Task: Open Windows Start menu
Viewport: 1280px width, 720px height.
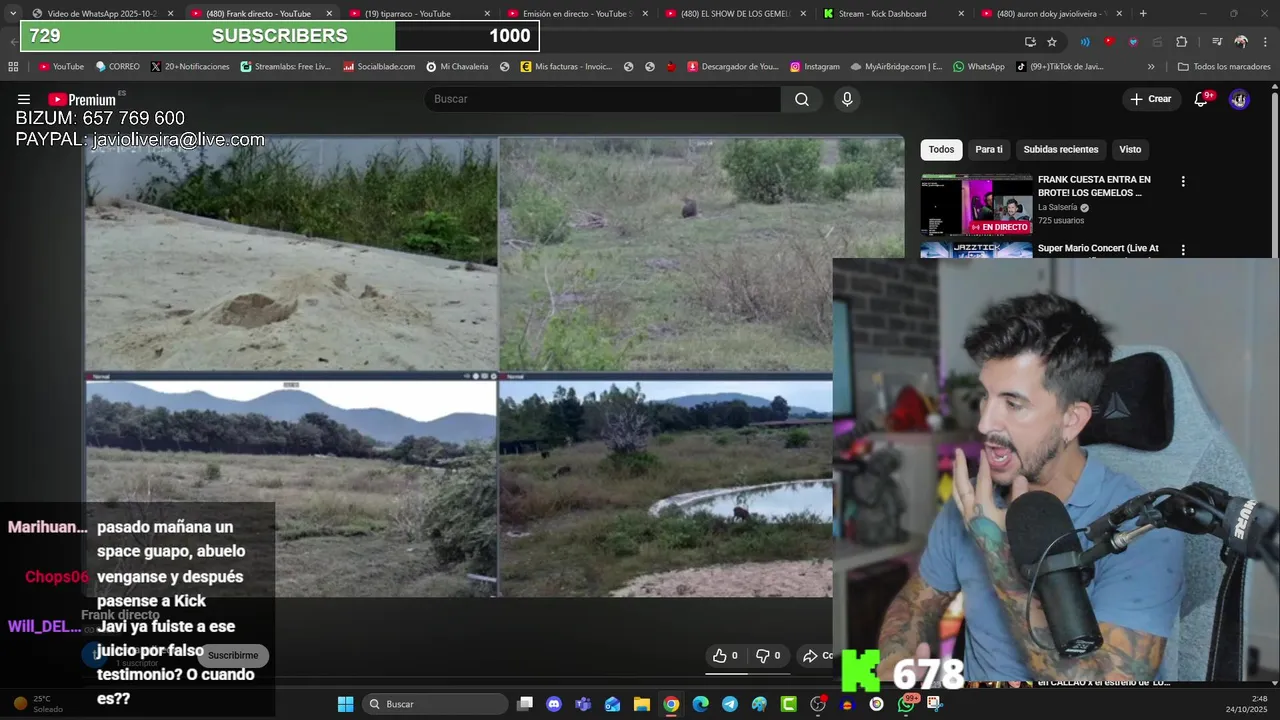Action: click(345, 704)
